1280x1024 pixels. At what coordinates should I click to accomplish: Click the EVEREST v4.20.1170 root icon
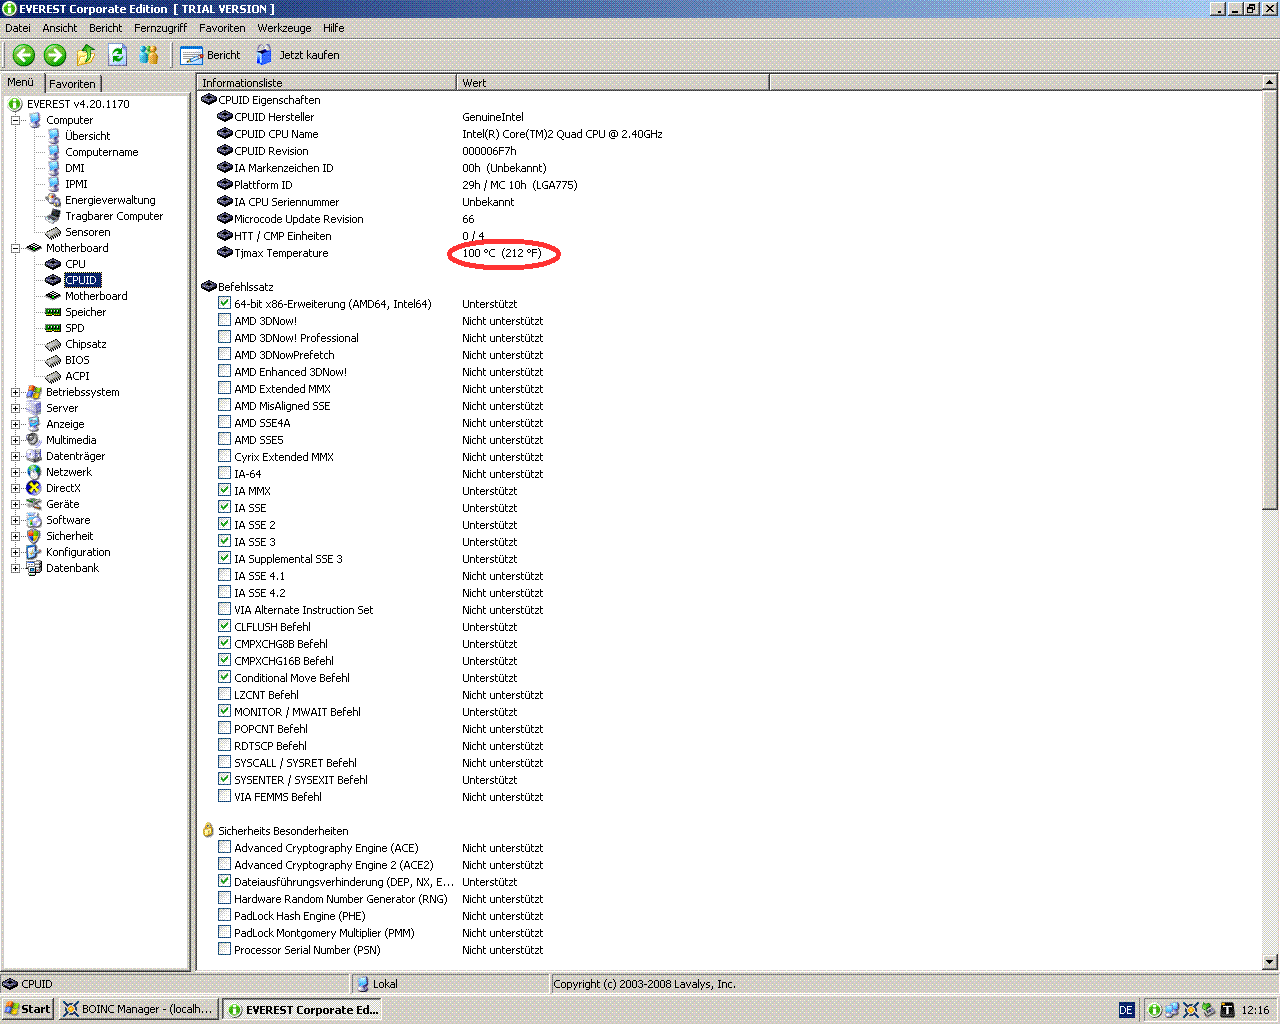point(15,104)
